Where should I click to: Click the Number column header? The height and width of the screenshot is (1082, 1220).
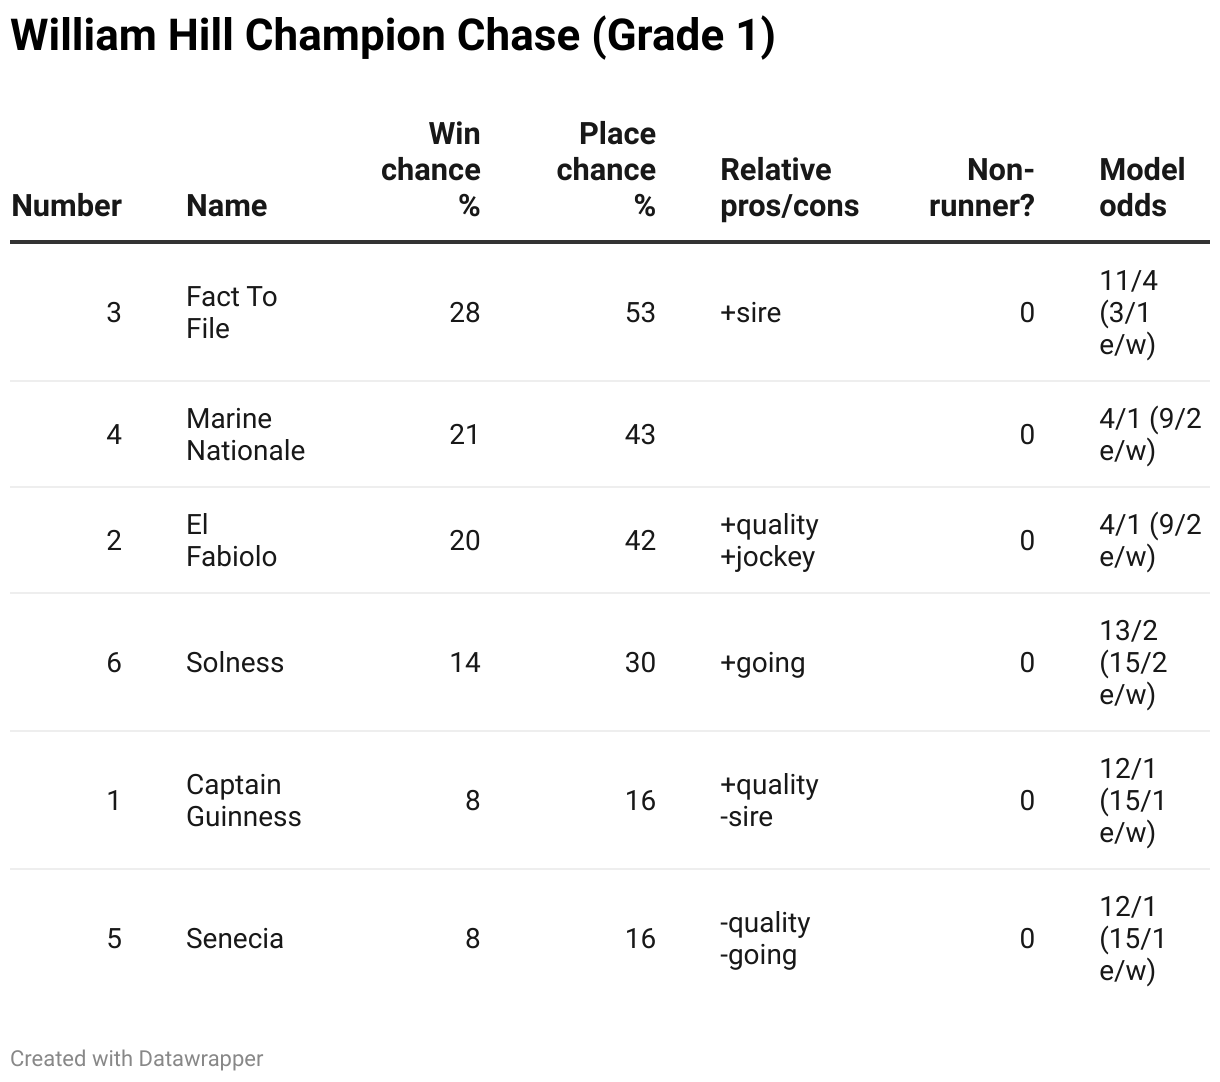click(x=66, y=205)
